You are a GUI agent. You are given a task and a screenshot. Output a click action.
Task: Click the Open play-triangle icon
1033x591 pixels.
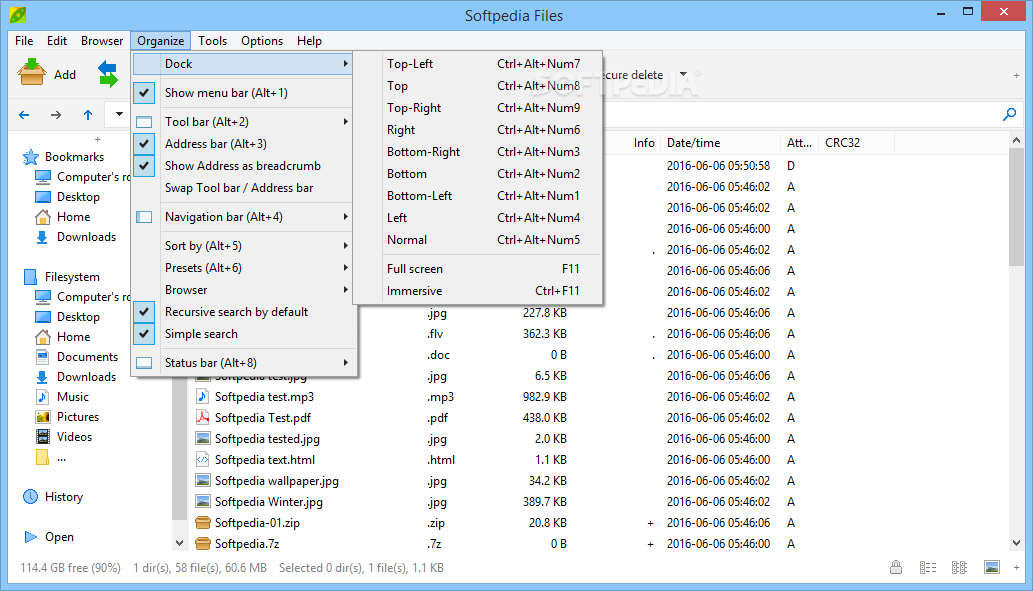coord(30,537)
